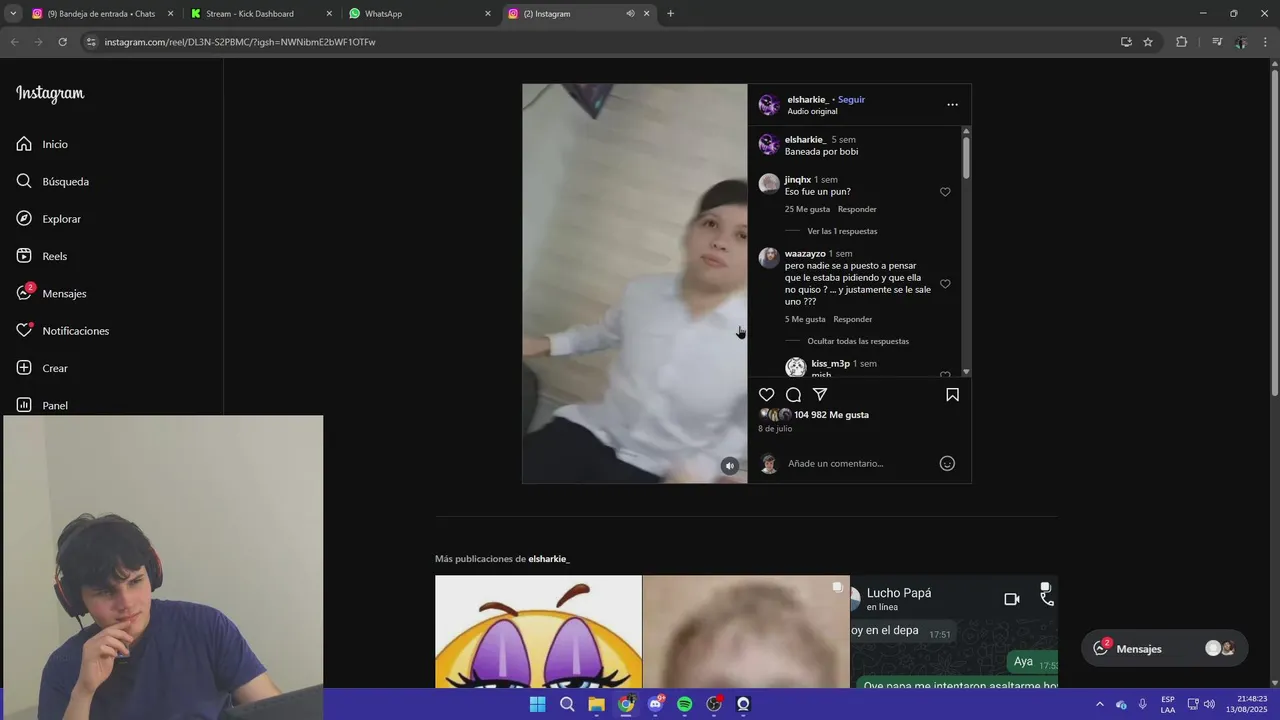
Task: Open the 104 982 Me gusta list
Action: tap(831, 415)
